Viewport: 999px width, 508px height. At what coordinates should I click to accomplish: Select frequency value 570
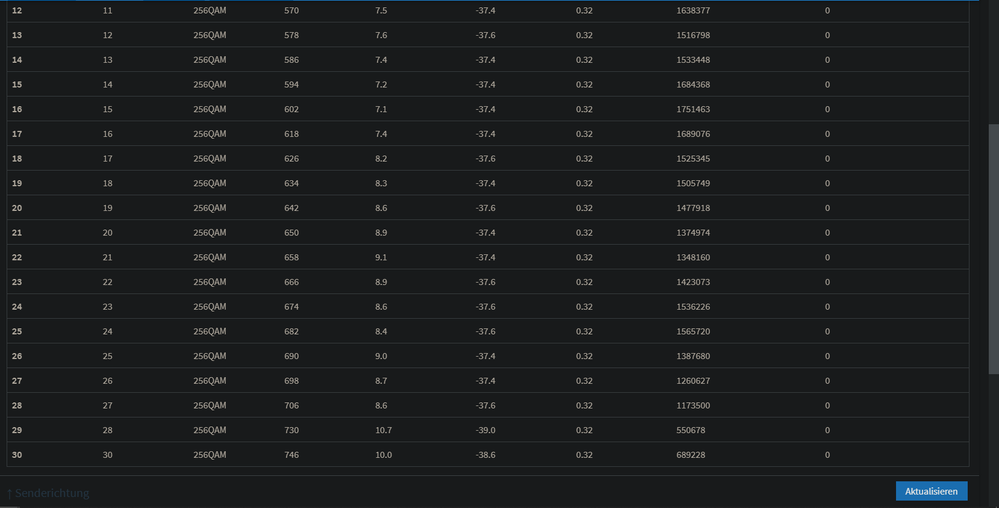[291, 11]
